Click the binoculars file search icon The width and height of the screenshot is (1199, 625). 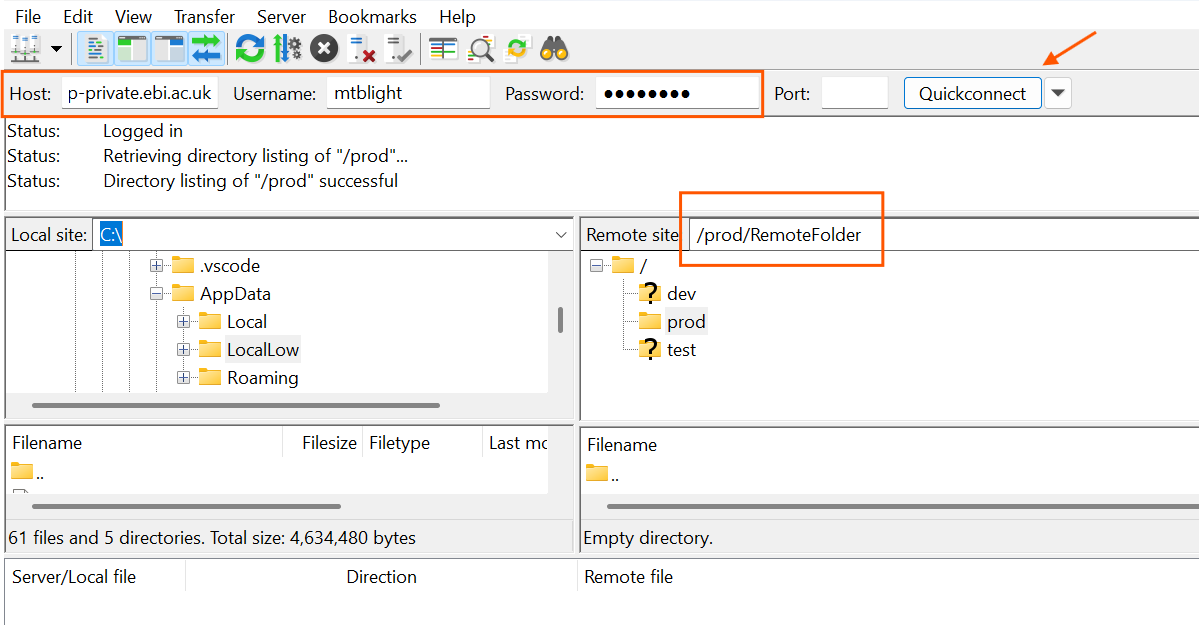553,48
